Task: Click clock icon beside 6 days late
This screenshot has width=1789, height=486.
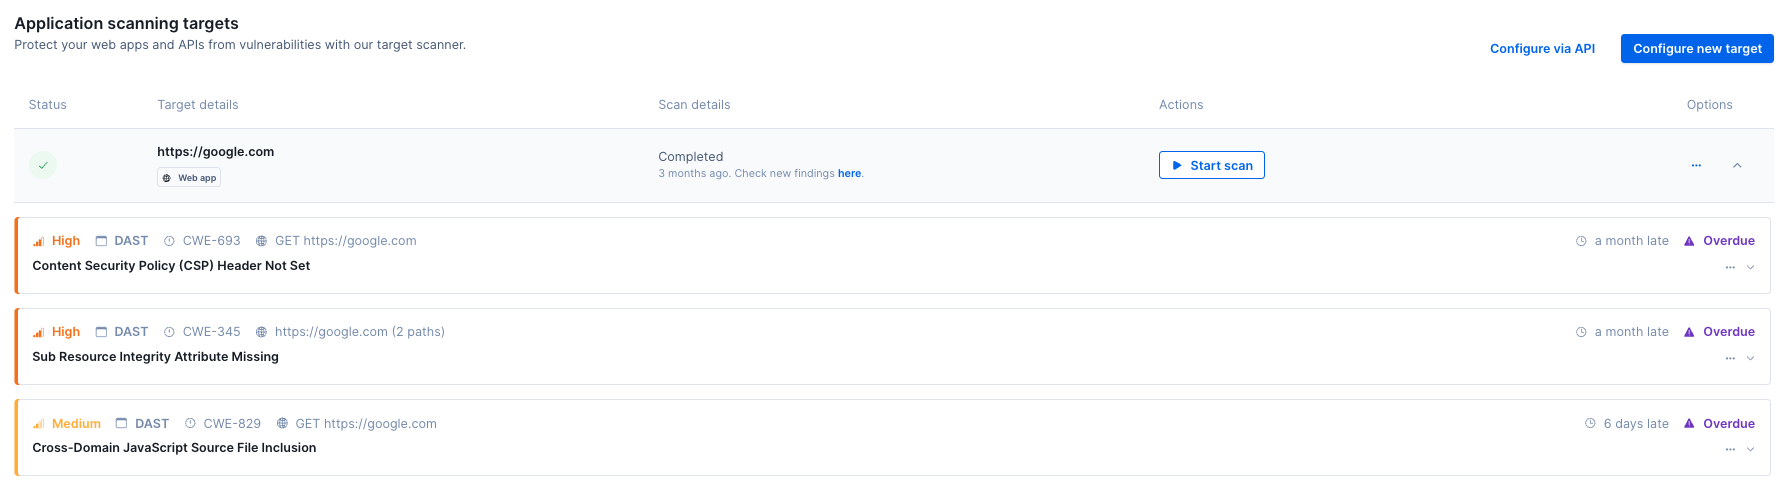Action: point(1590,424)
